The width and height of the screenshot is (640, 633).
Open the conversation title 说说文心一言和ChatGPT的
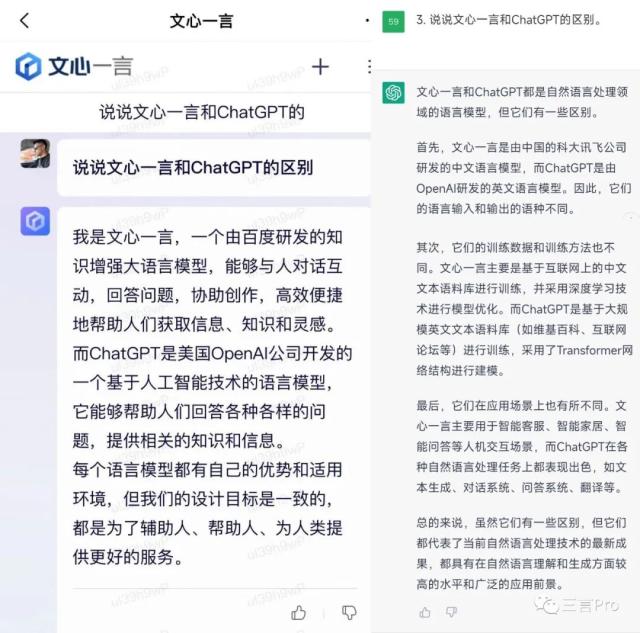202,112
